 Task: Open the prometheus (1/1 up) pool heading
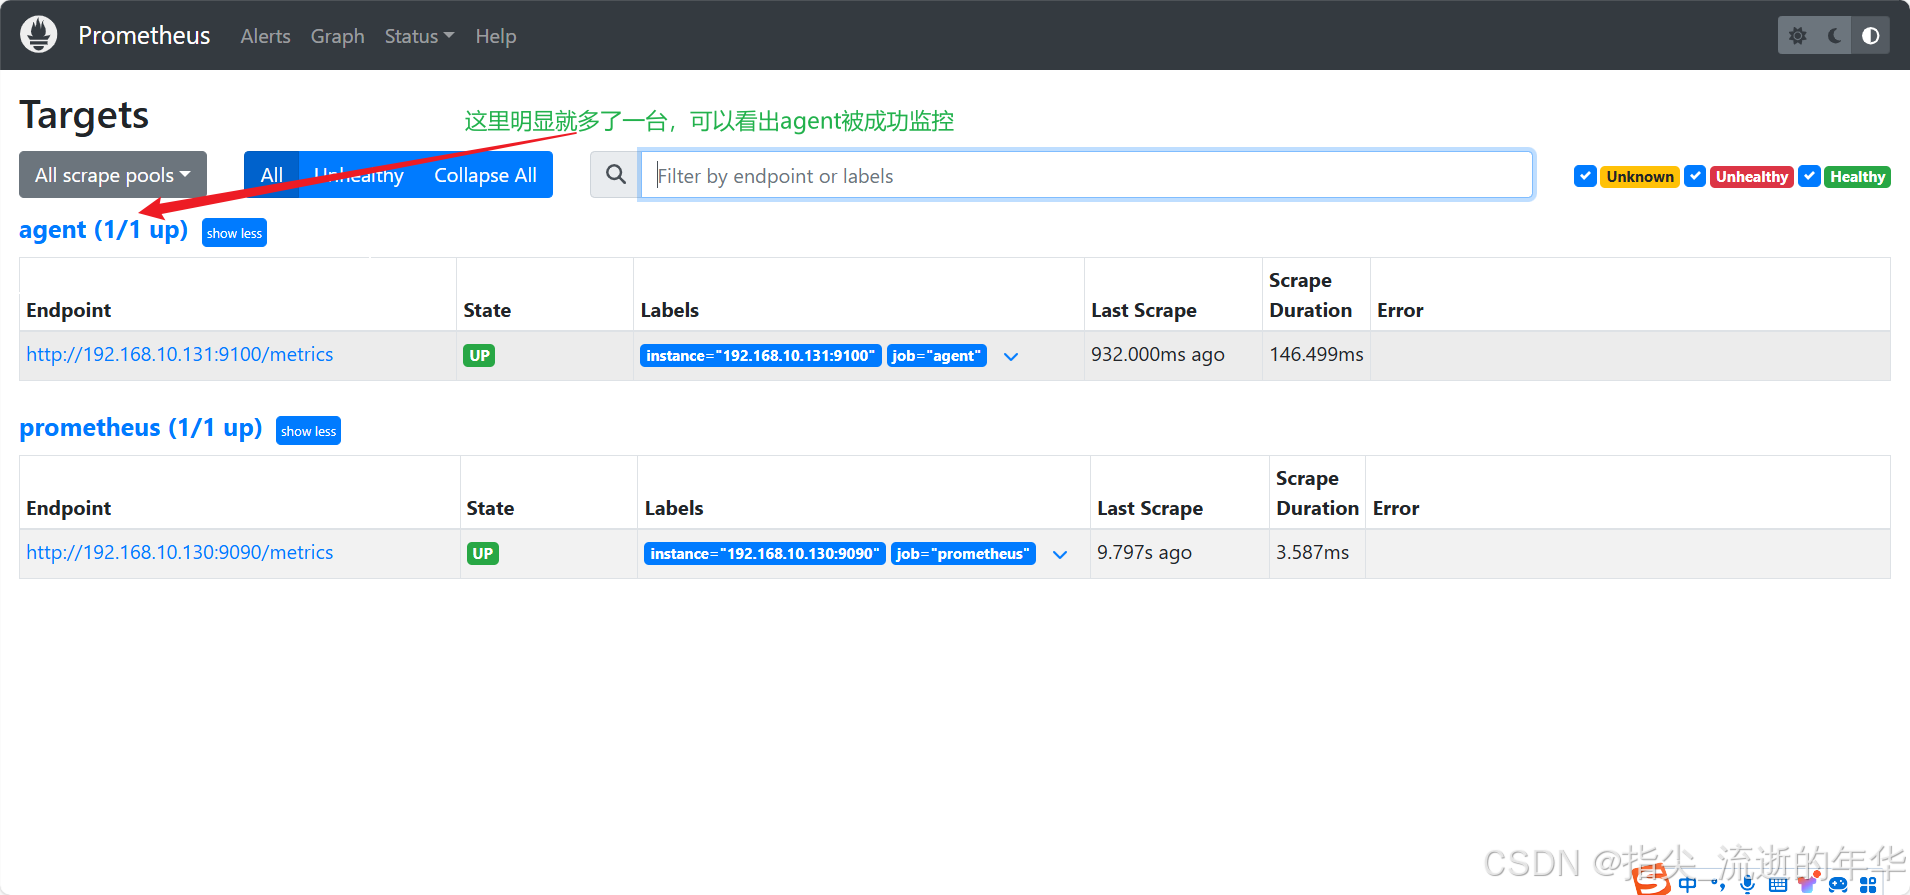tap(141, 428)
